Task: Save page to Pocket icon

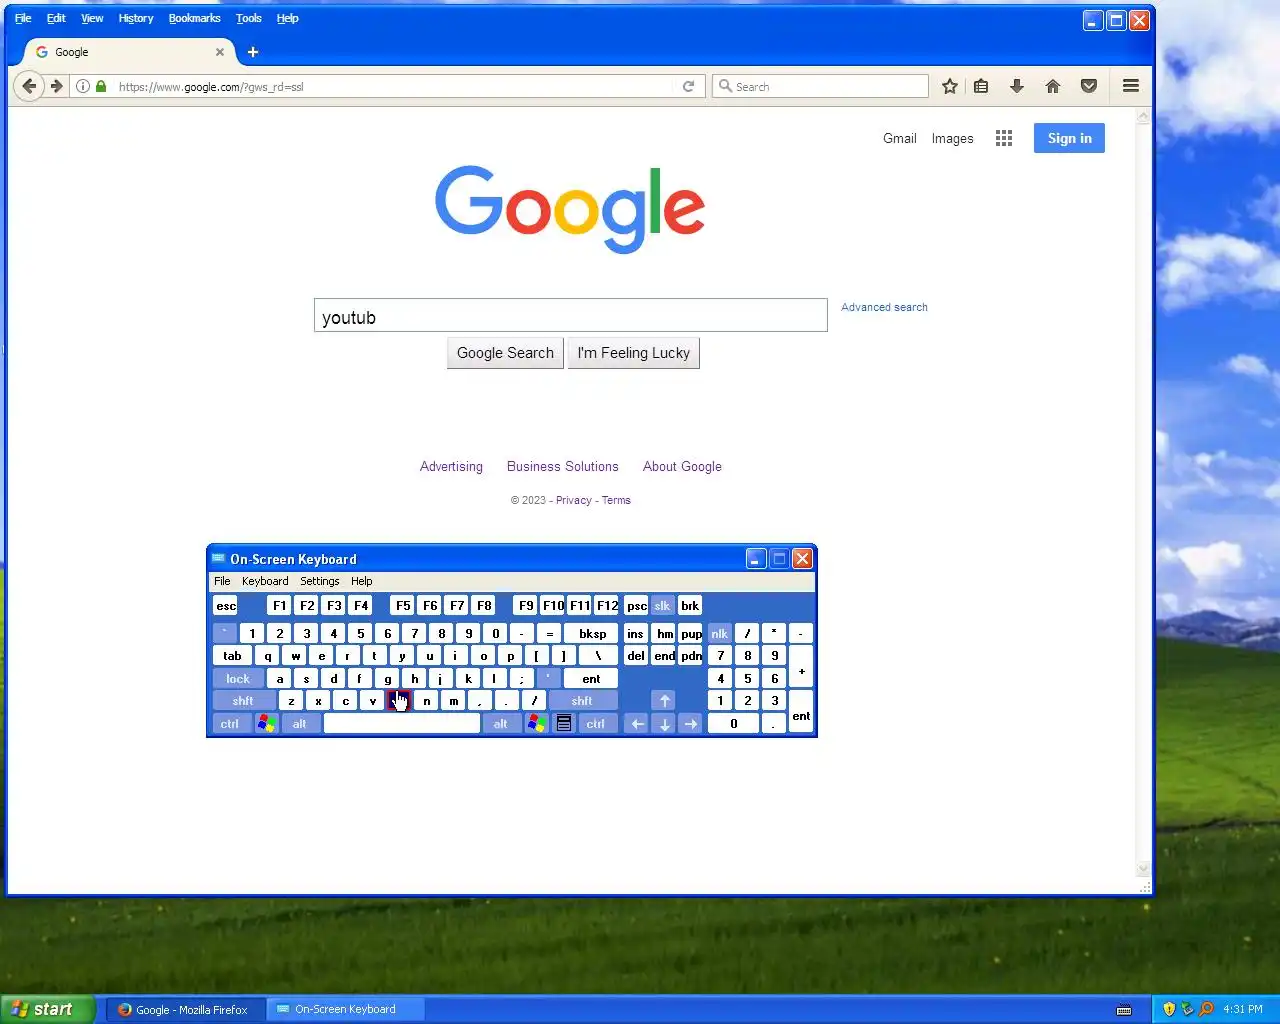Action: (1089, 86)
